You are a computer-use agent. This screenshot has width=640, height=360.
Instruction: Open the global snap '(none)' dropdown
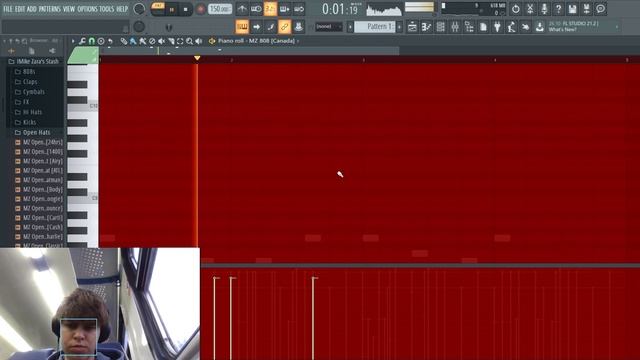point(329,27)
